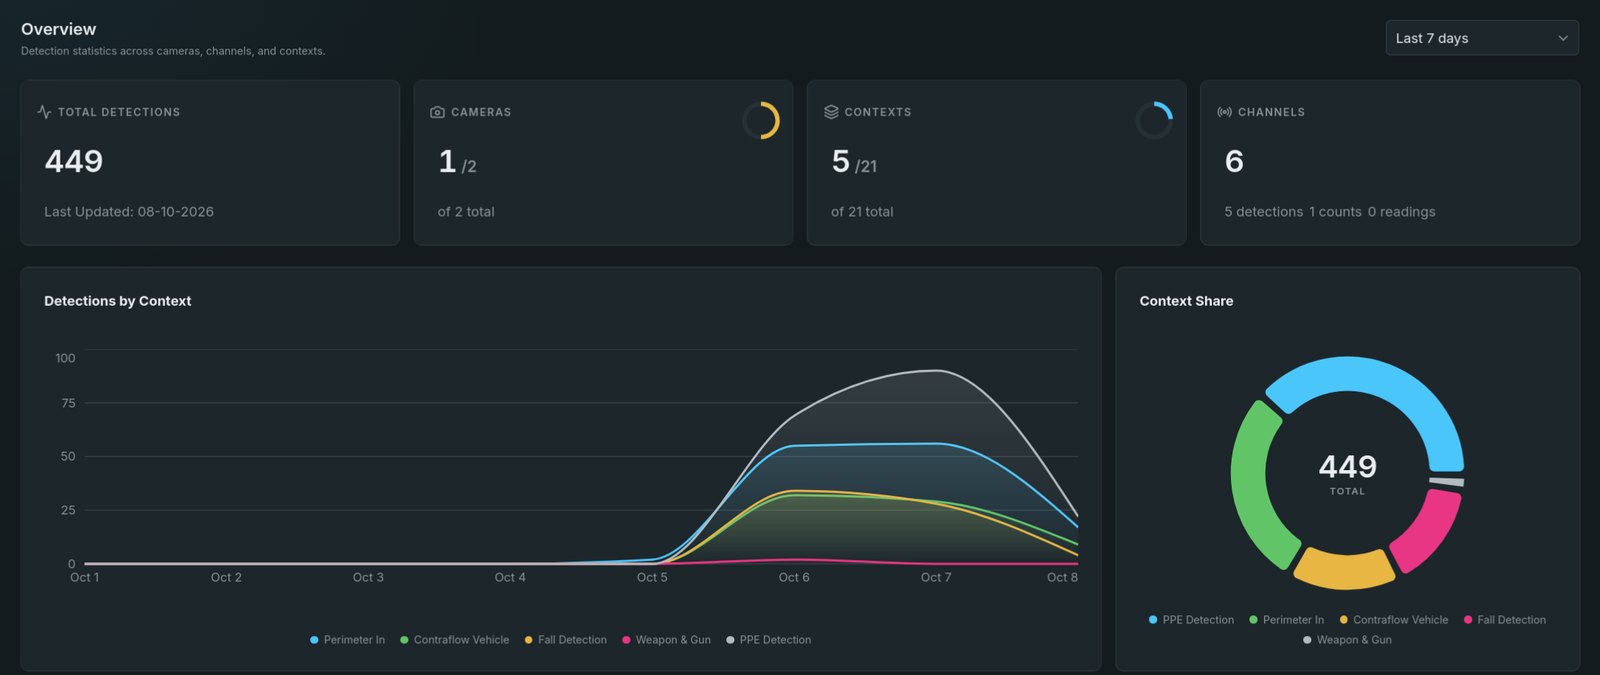Click the 449 value on Total Detections card
The height and width of the screenshot is (675, 1600).
74,161
